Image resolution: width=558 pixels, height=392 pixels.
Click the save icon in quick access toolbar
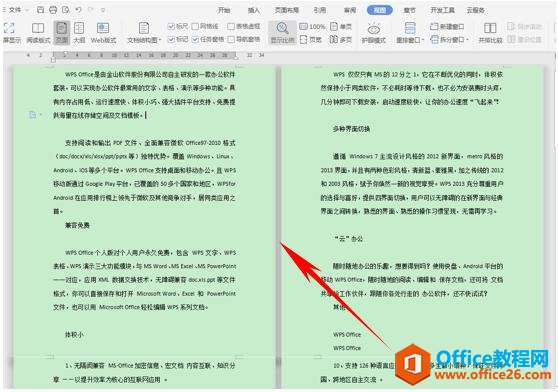click(41, 10)
